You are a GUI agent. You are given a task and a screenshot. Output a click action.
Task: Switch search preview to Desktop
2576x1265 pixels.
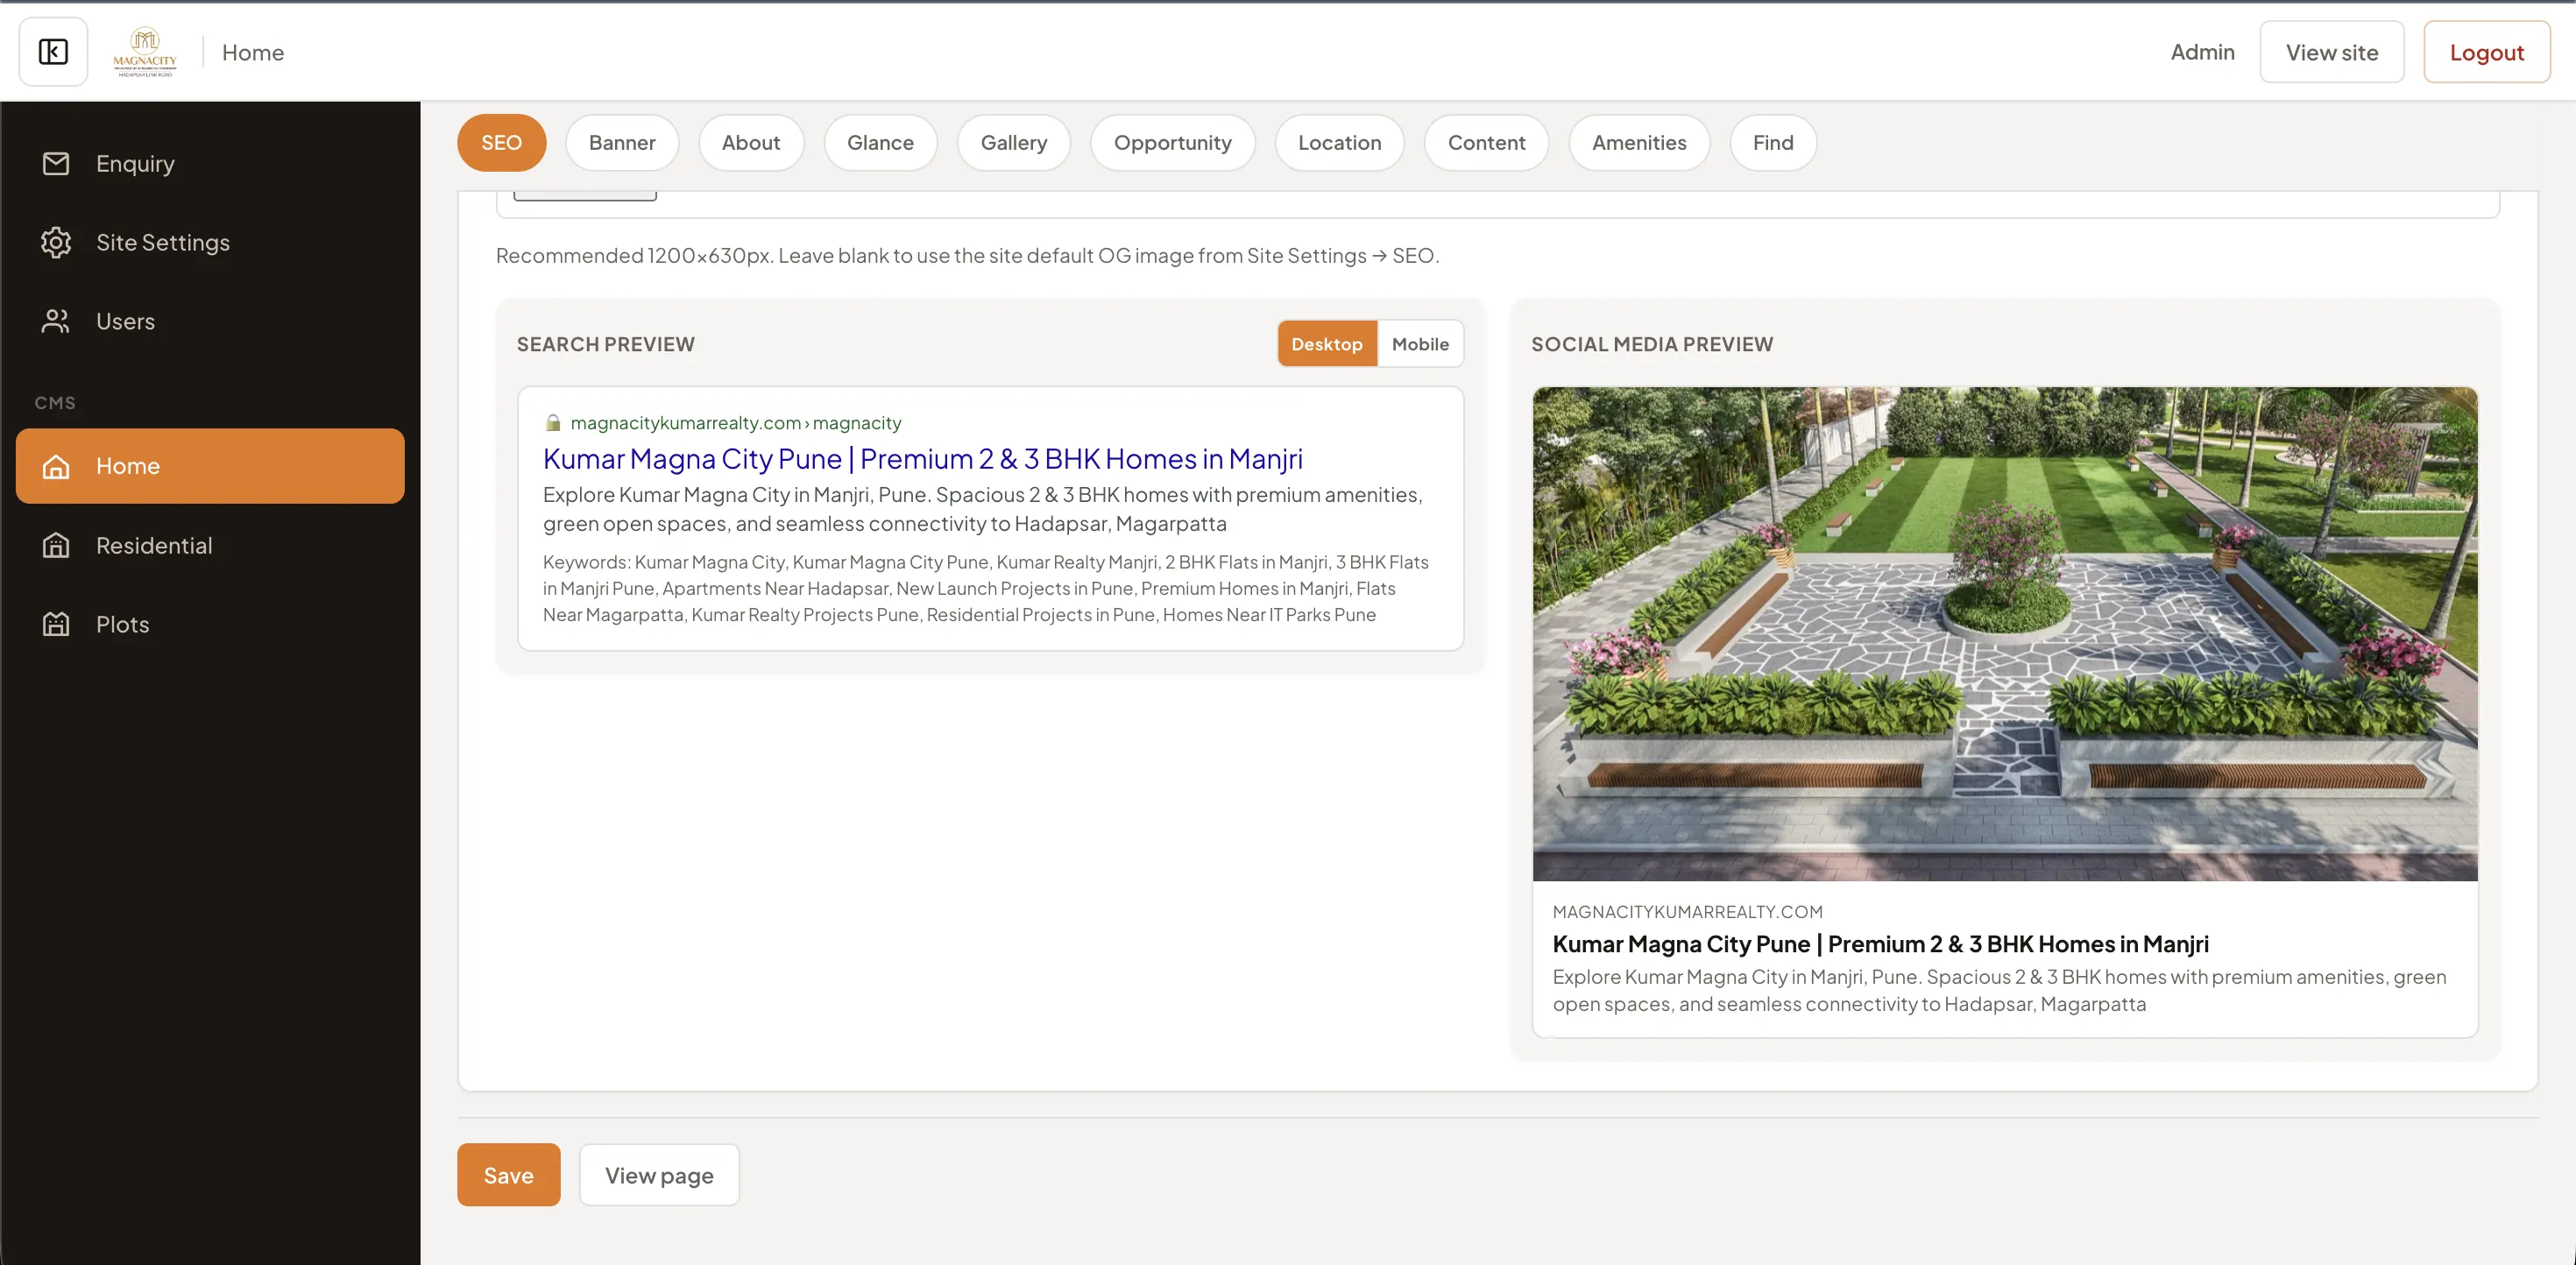click(1327, 344)
